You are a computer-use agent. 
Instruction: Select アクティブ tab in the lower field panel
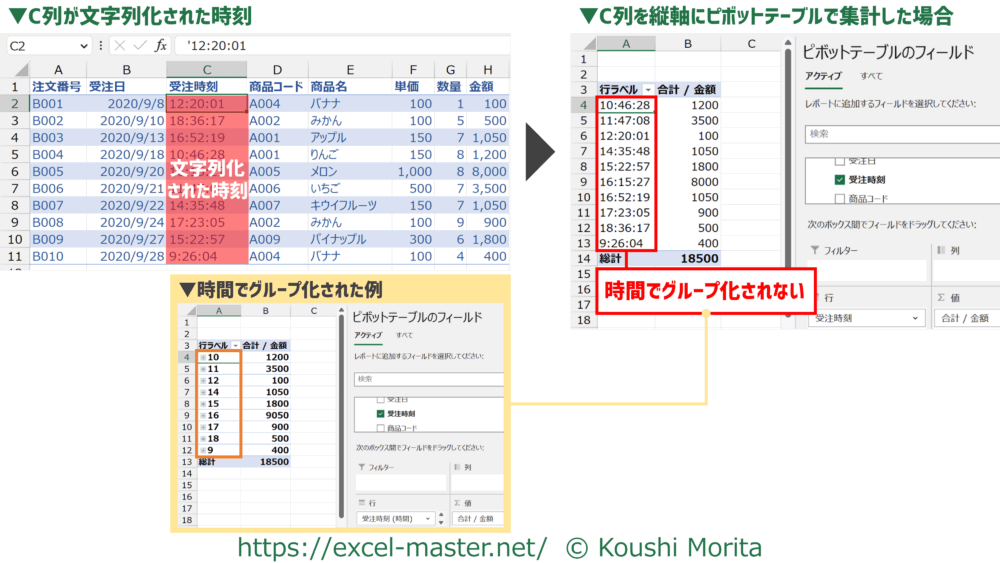368,335
